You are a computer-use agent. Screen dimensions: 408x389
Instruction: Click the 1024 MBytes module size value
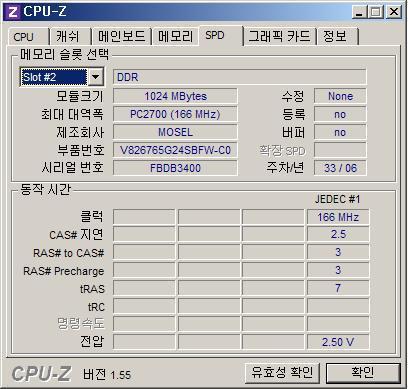click(x=175, y=96)
